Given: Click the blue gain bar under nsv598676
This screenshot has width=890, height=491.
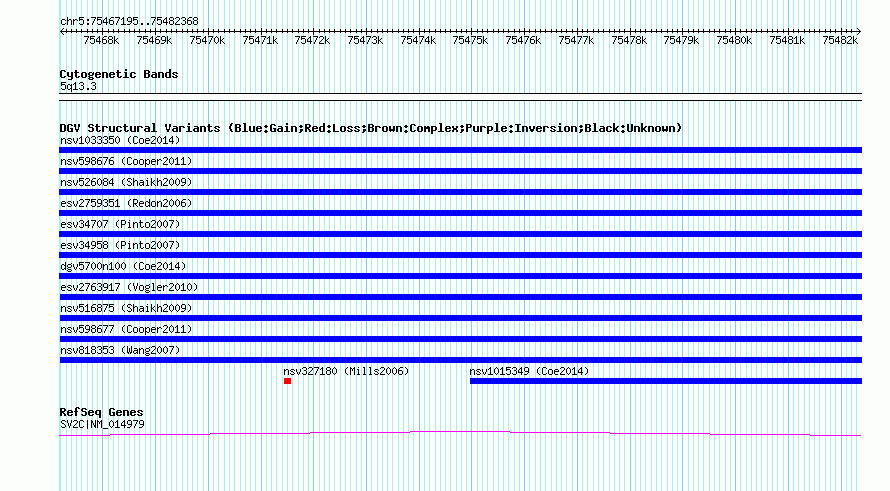Looking at the screenshot, I should coord(460,171).
